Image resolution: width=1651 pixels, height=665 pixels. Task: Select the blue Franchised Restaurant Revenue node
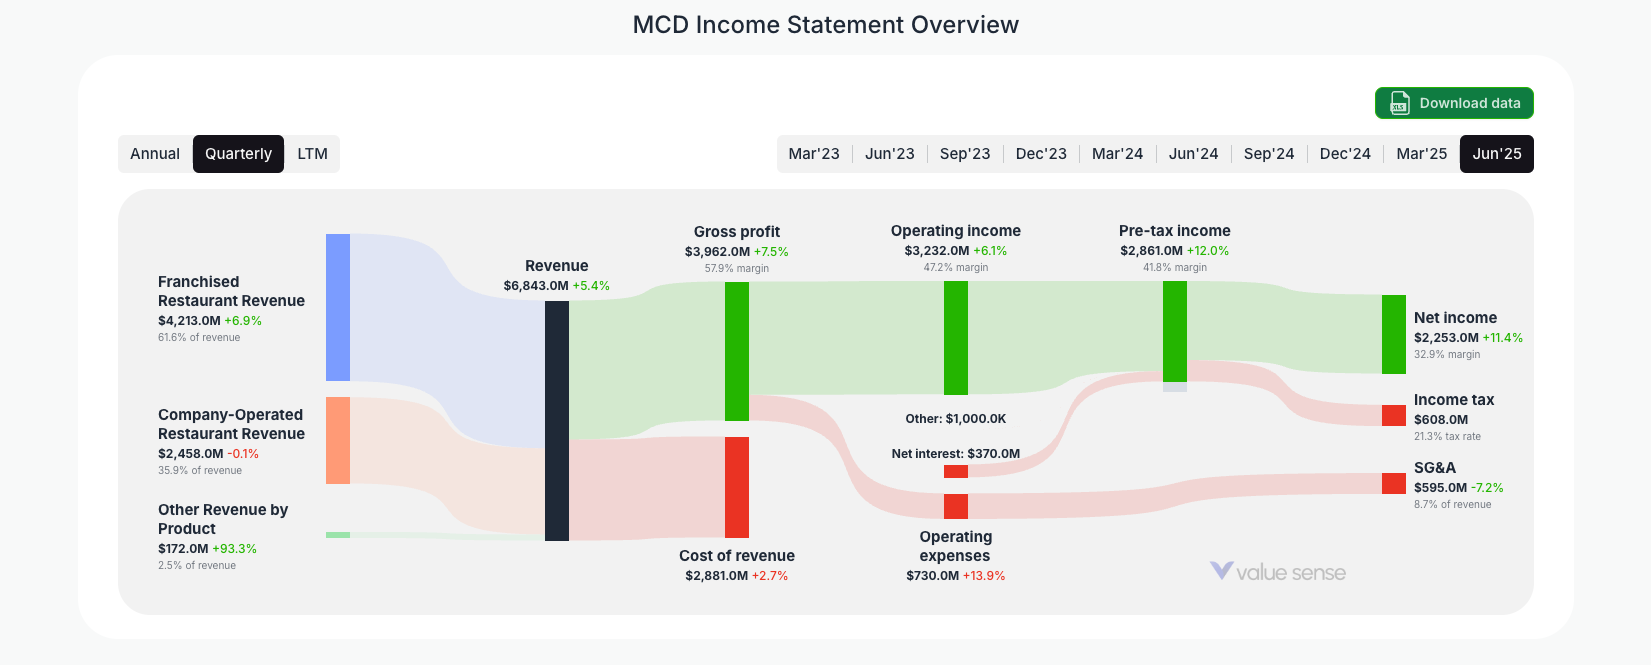click(x=337, y=307)
